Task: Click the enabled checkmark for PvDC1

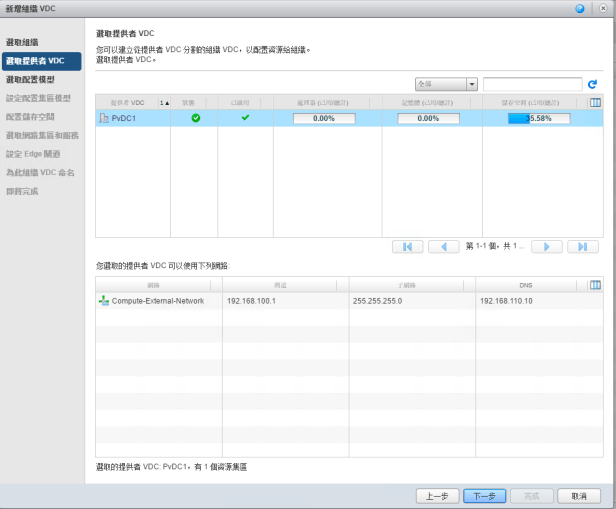Action: (245, 118)
